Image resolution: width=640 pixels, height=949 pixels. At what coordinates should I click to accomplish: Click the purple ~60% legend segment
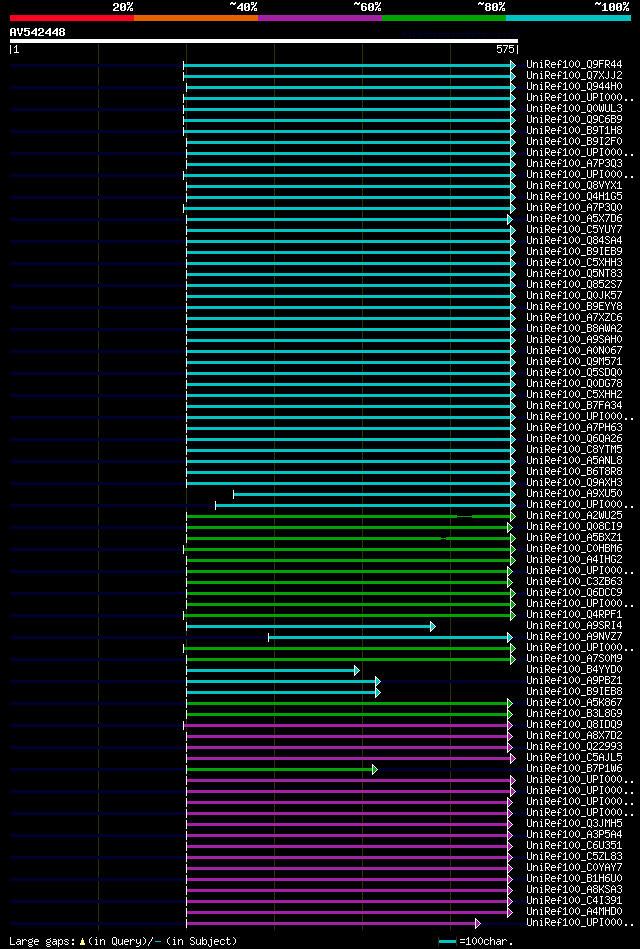tap(320, 18)
